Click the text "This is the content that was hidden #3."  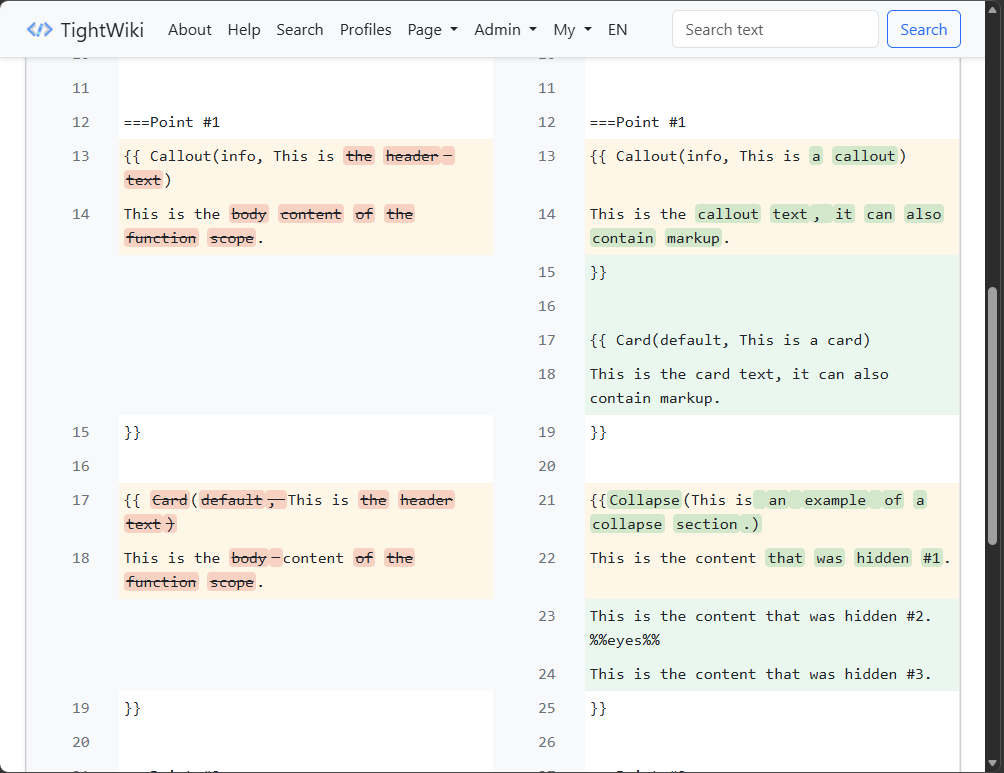761,674
